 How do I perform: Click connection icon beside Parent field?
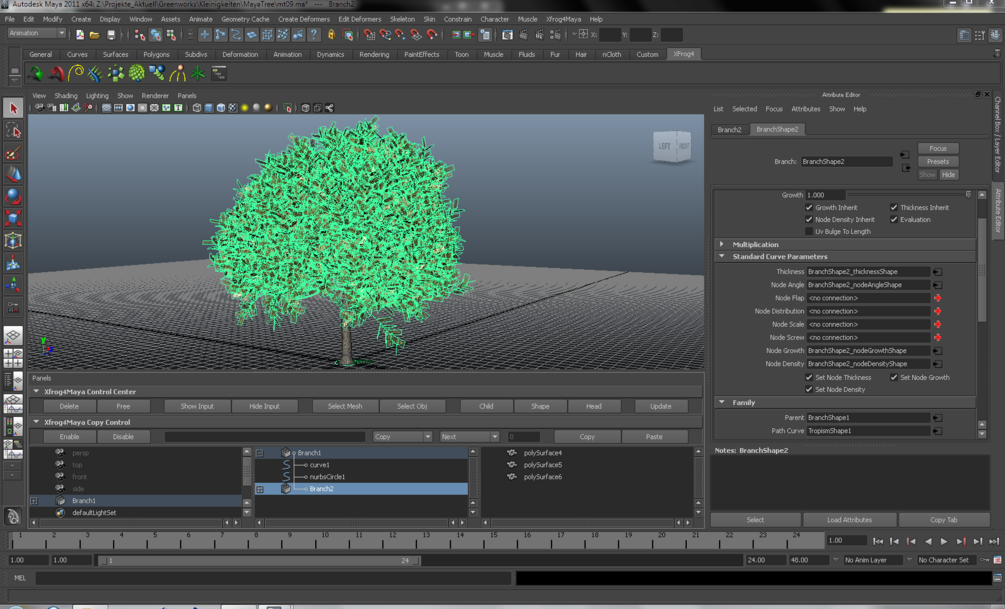tap(937, 418)
